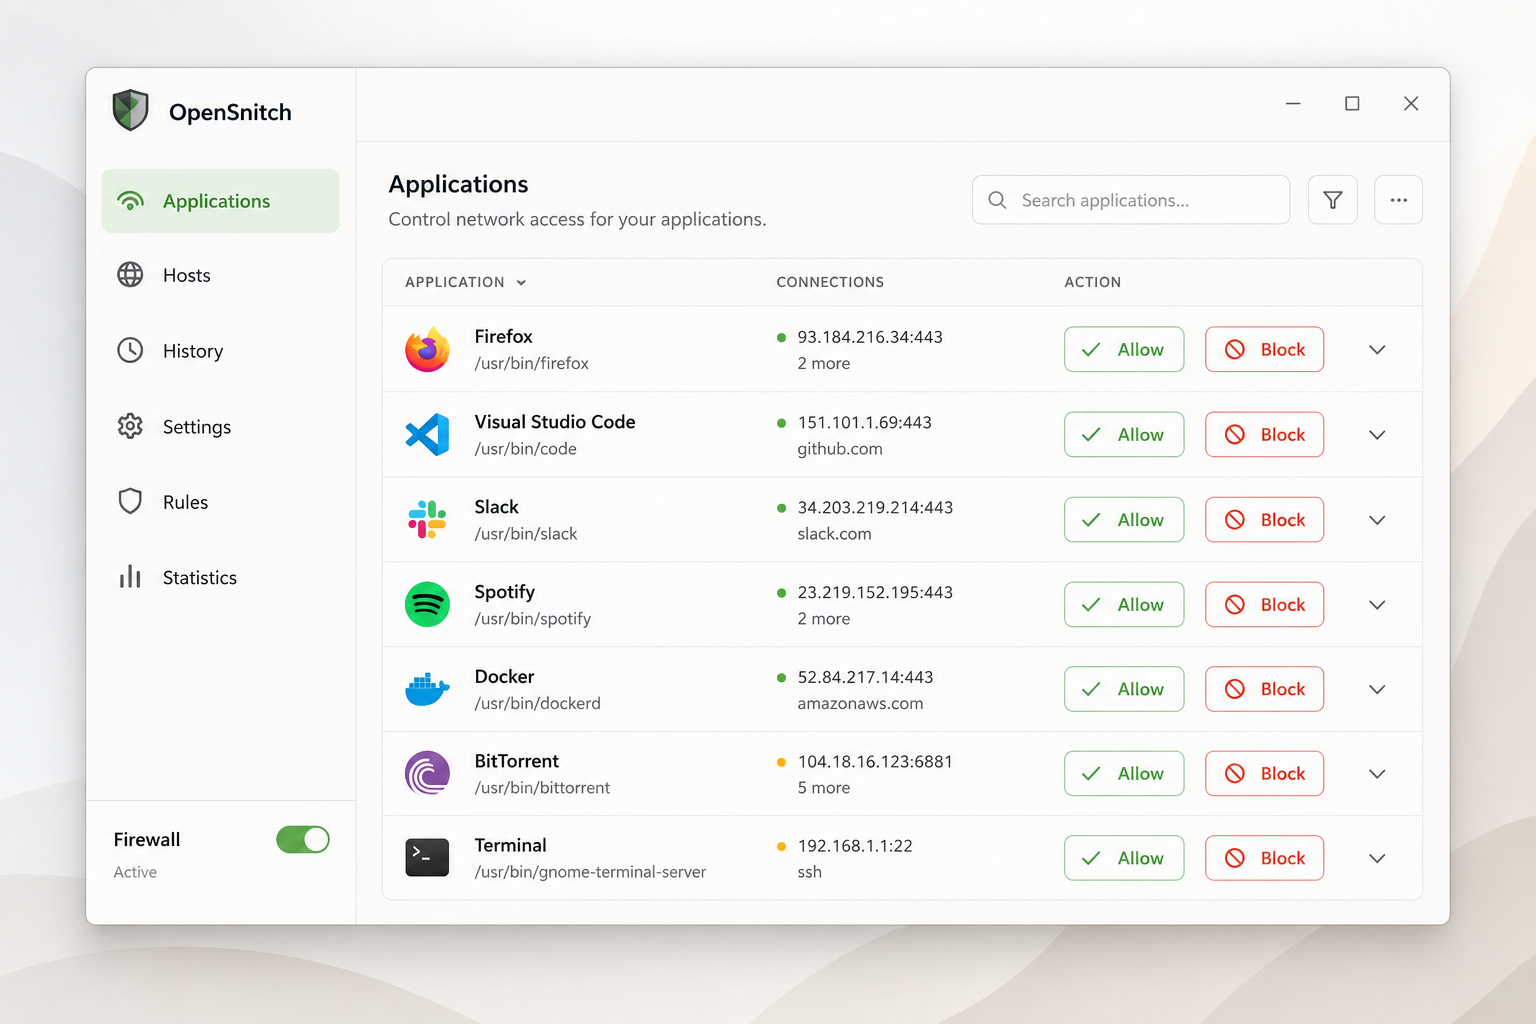This screenshot has height=1024, width=1536.
Task: Click the BitTorrent app icon
Action: click(x=427, y=773)
